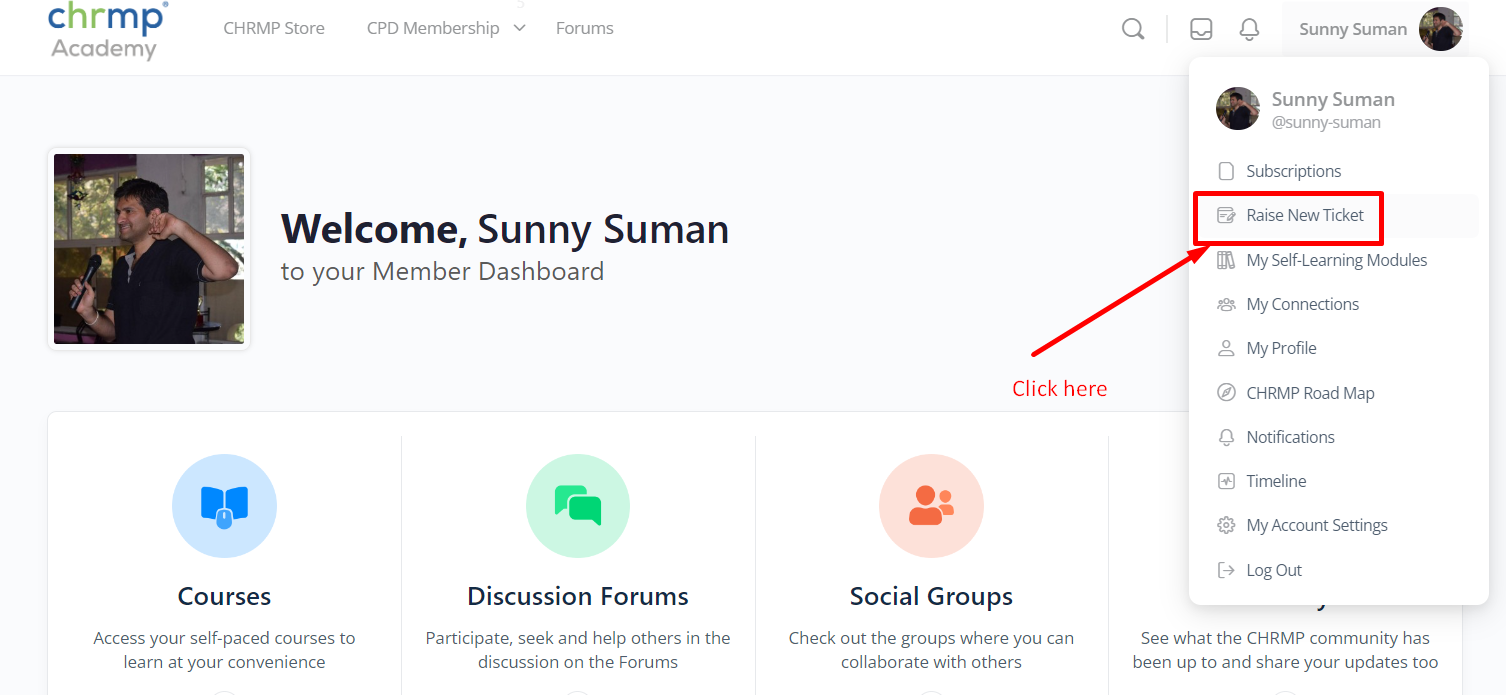Click the CHRMP Road Map compass icon
1506x695 pixels.
tap(1226, 392)
